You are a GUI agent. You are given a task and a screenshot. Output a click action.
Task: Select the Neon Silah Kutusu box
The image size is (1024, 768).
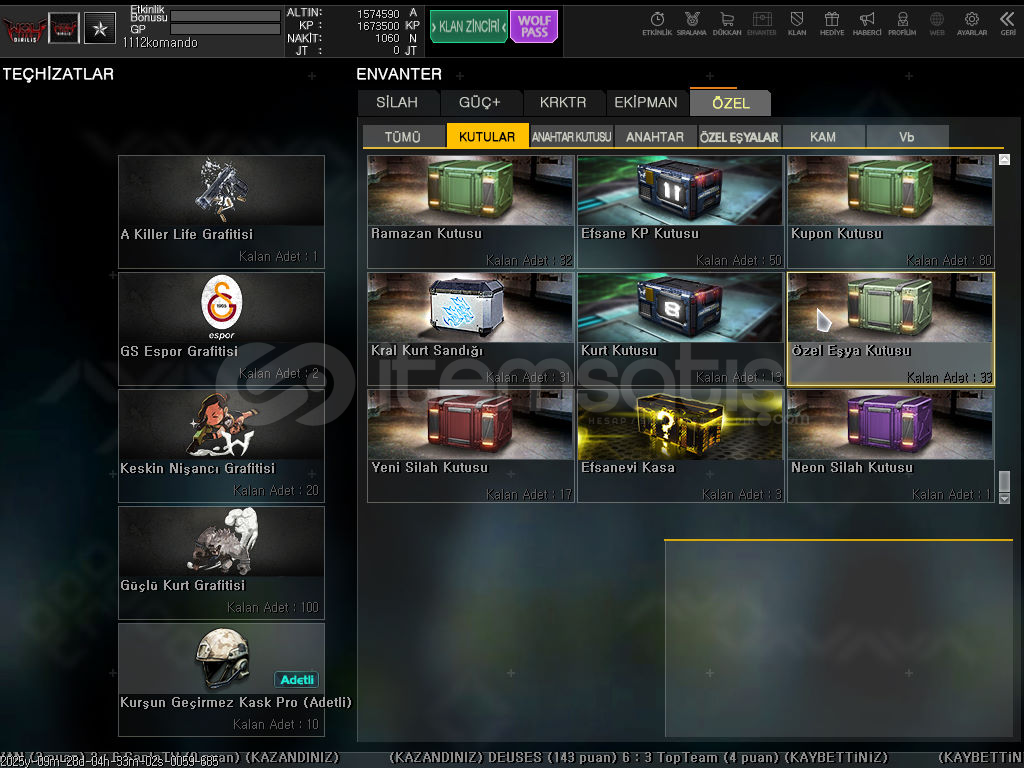891,446
